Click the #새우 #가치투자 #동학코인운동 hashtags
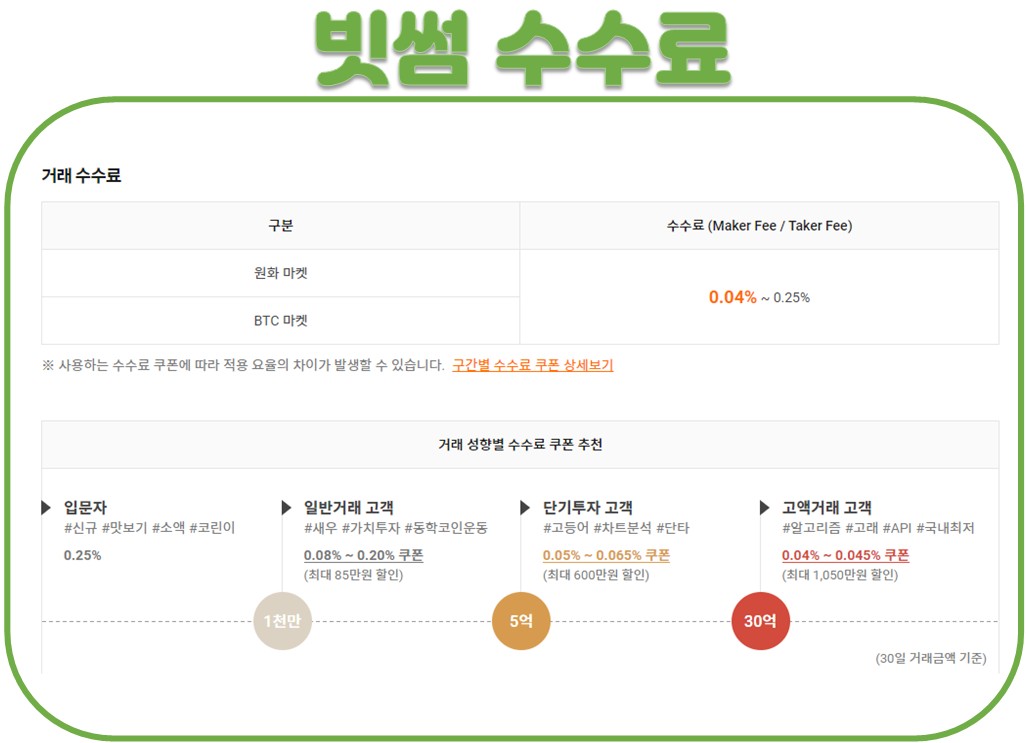The height and width of the screenshot is (743, 1026). pos(396,528)
